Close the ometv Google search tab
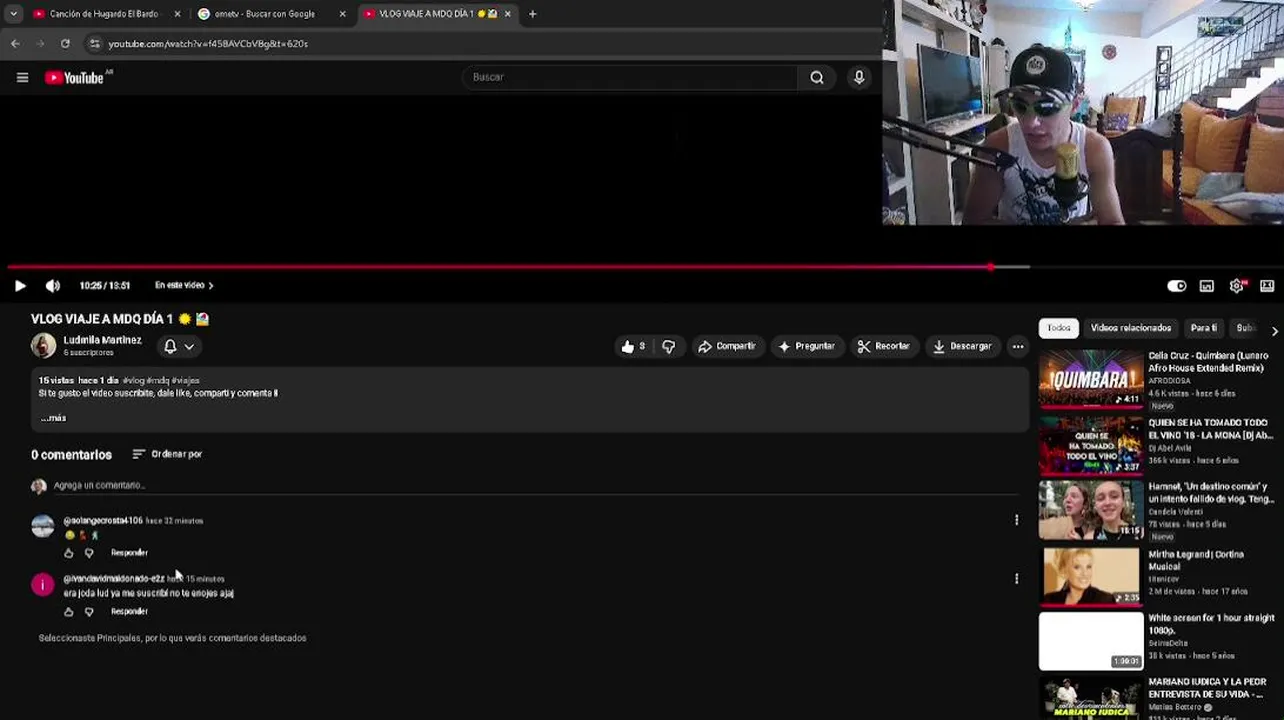Screen dimensions: 1284x720 coord(342,14)
